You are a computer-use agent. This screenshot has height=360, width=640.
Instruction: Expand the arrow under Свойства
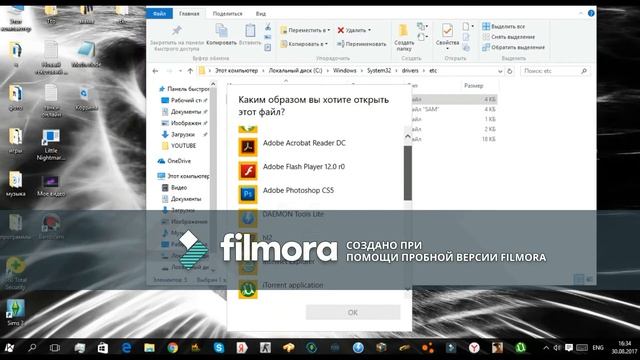coord(447,49)
